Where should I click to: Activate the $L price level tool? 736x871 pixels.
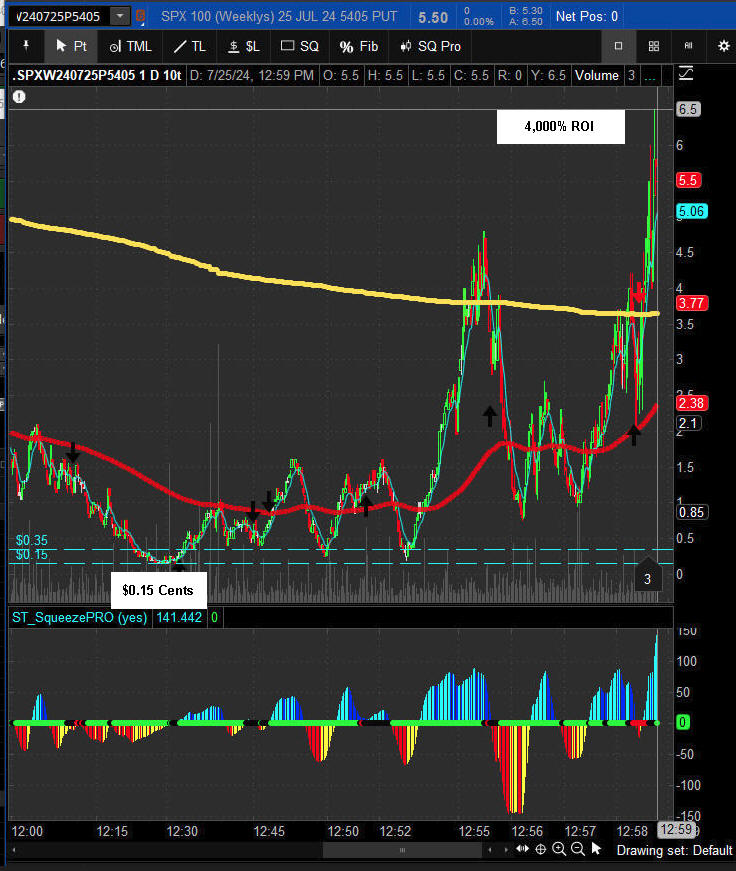coord(245,46)
